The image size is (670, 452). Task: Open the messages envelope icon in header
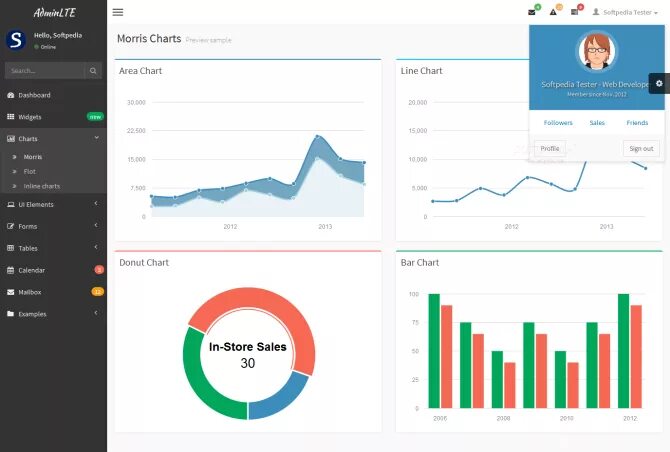click(x=532, y=12)
